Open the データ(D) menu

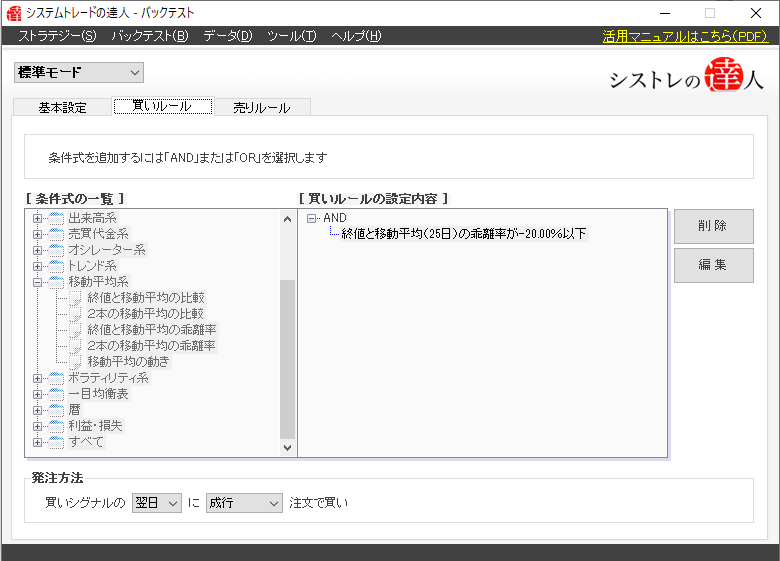(228, 36)
